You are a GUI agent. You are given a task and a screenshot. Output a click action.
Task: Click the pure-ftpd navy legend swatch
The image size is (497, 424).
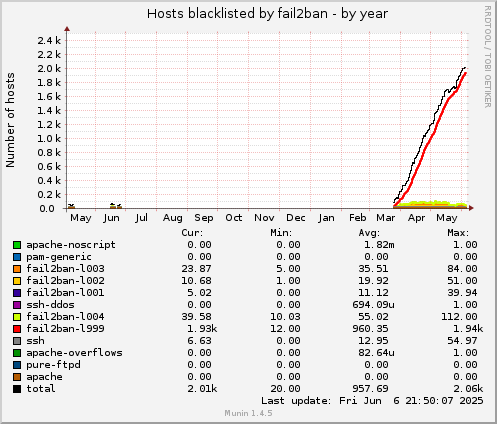coord(17,365)
